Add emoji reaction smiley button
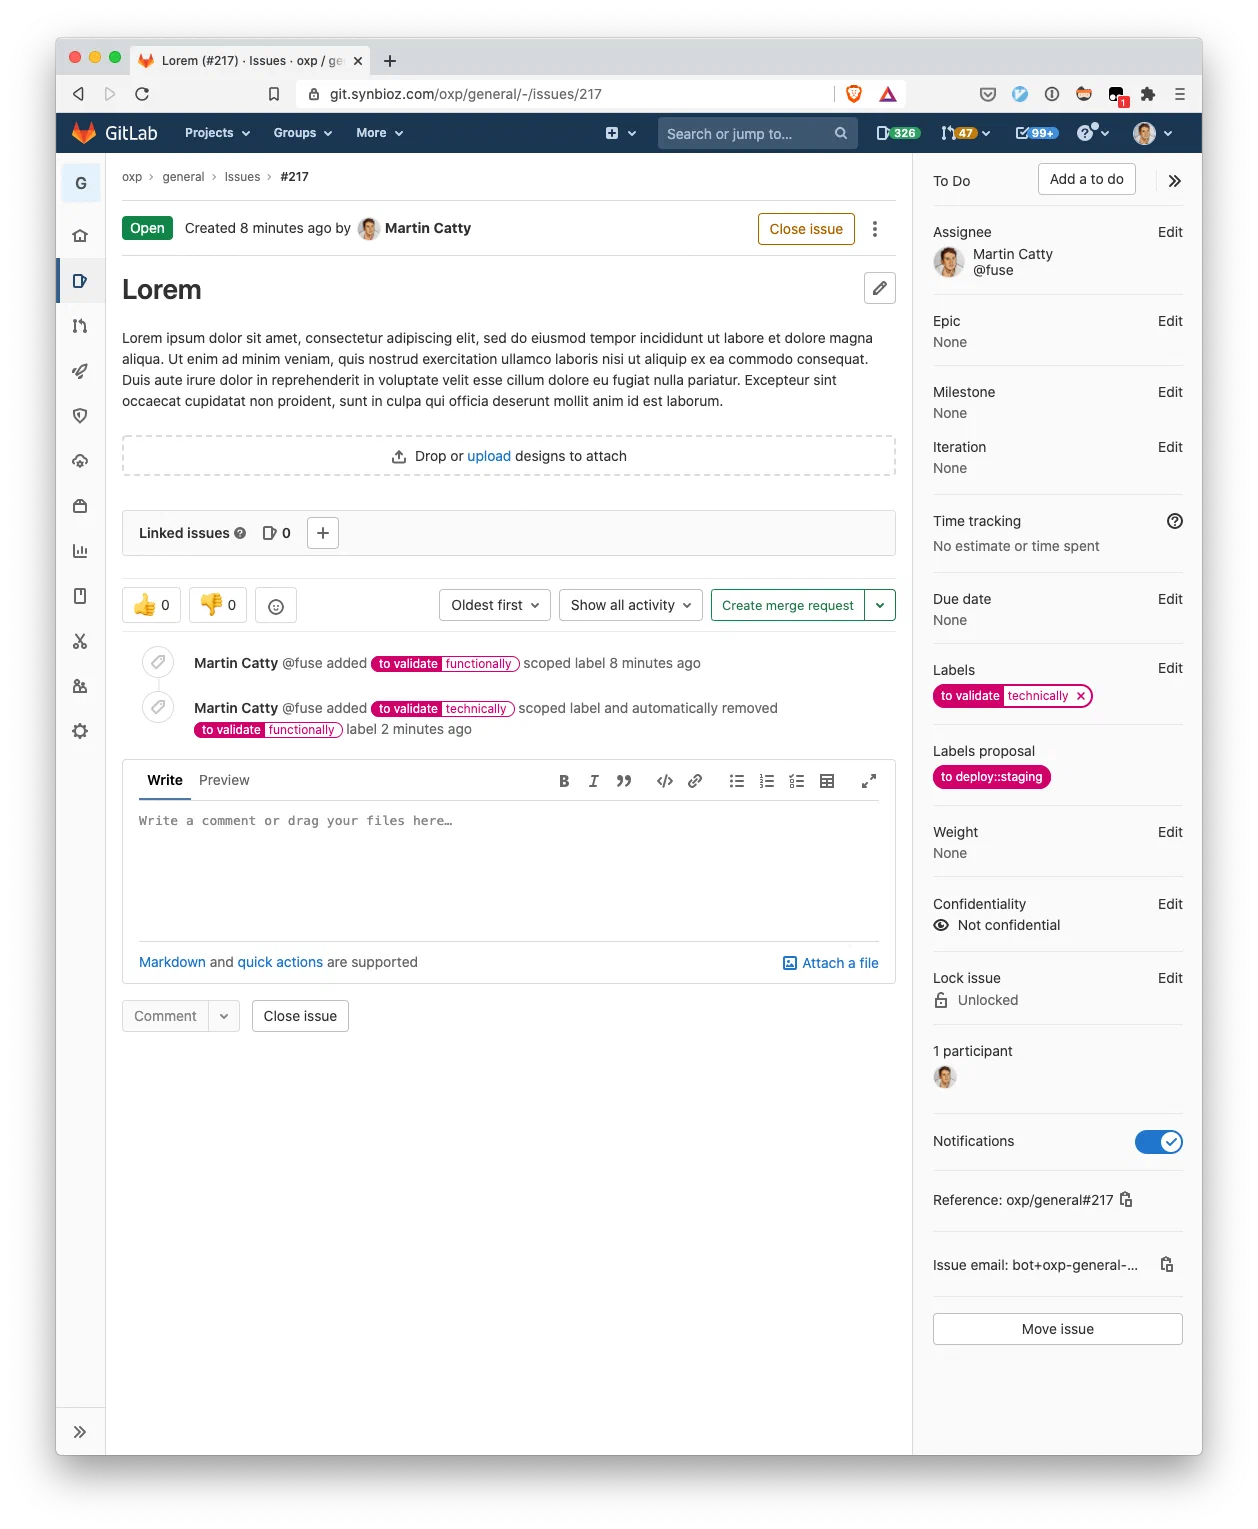Image resolution: width=1258 pixels, height=1529 pixels. coord(276,606)
